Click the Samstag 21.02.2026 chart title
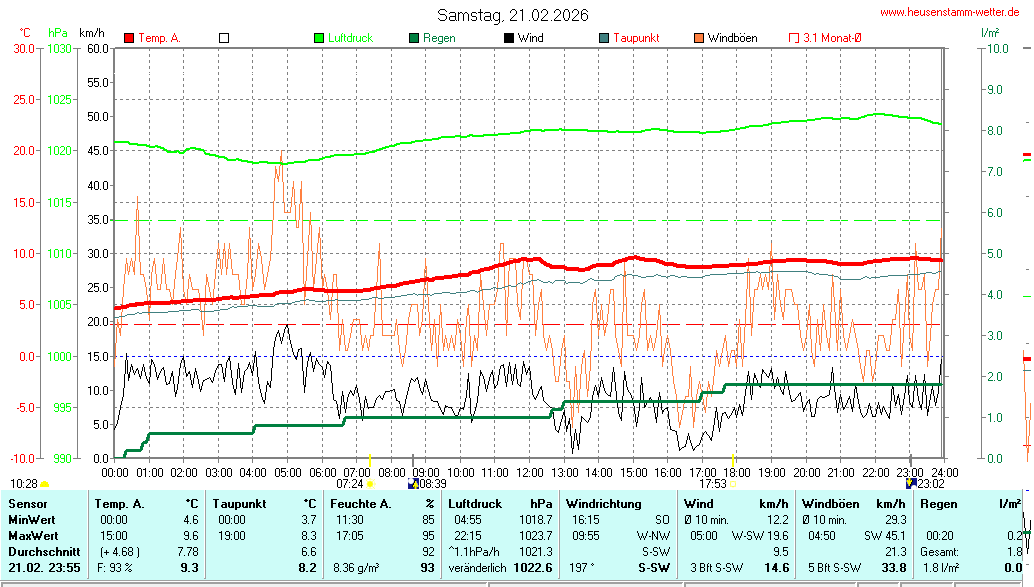The image size is (1034, 587). coord(513,15)
